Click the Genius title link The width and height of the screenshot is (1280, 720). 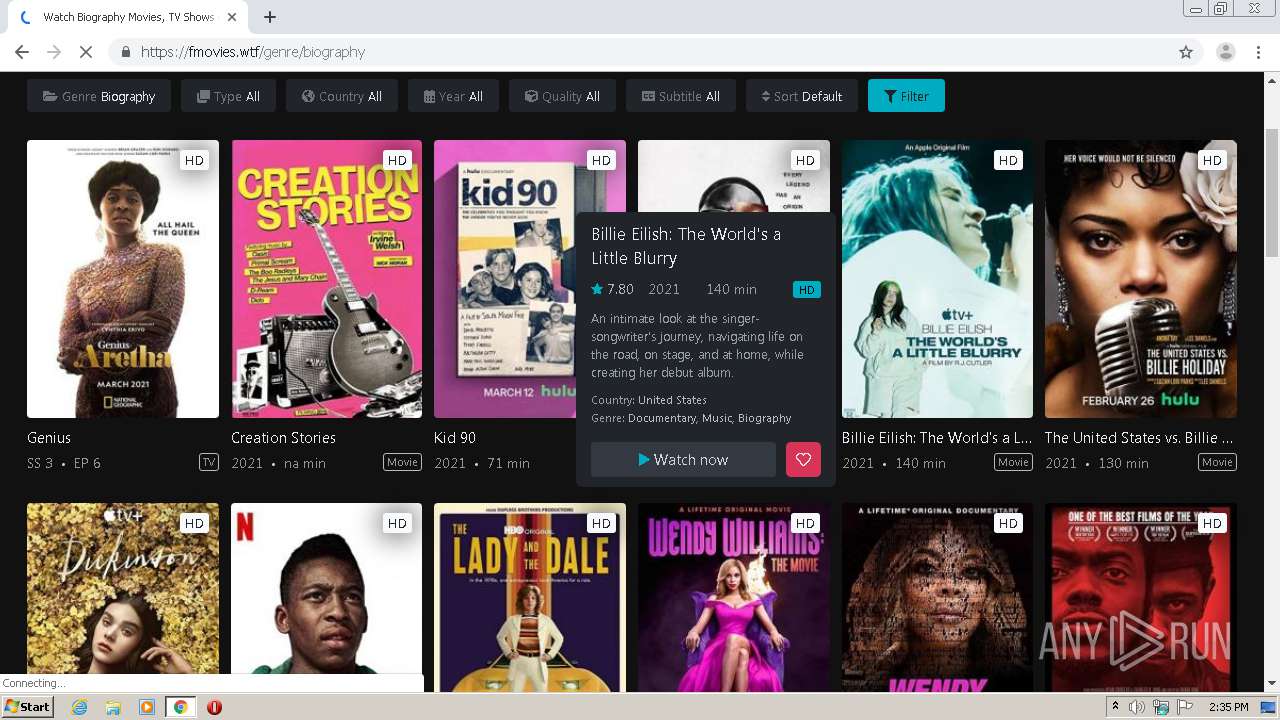point(49,438)
